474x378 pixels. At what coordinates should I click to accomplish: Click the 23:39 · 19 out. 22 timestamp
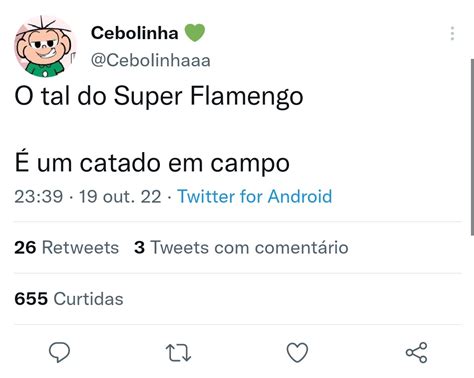pos(88,196)
